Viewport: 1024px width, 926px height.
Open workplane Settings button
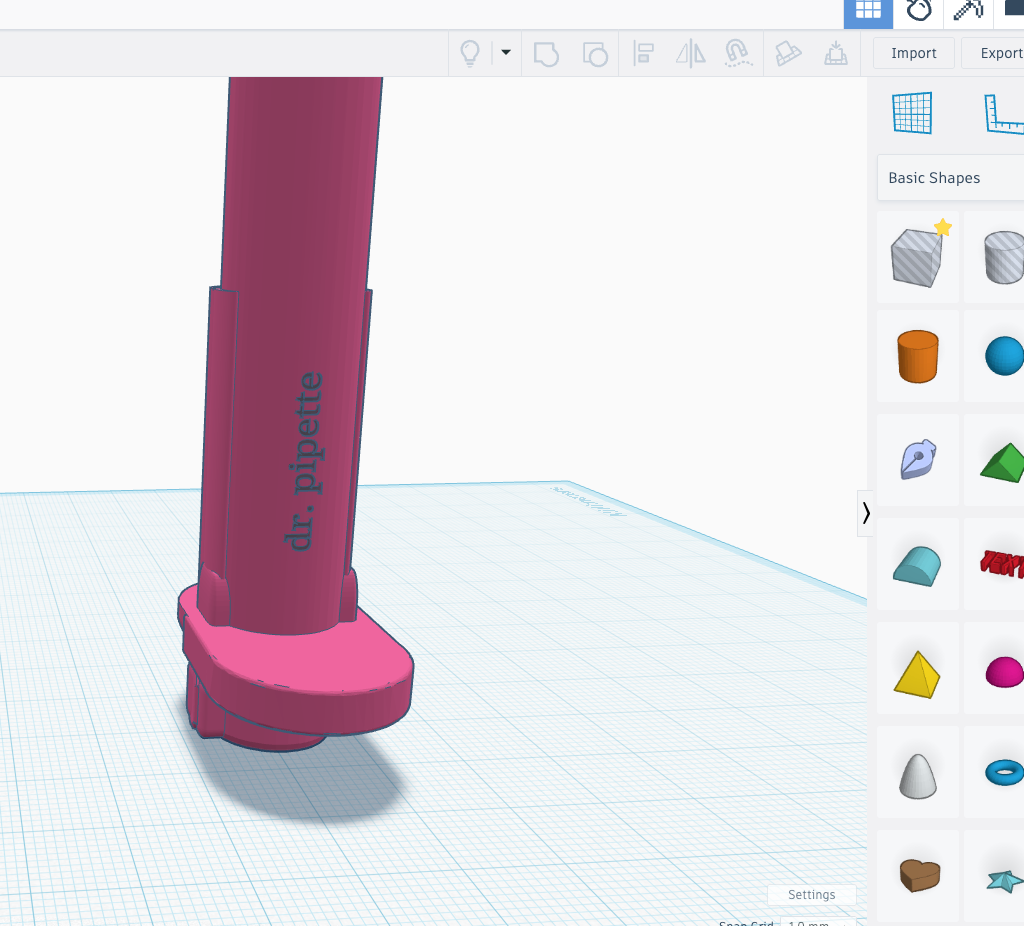click(x=811, y=894)
